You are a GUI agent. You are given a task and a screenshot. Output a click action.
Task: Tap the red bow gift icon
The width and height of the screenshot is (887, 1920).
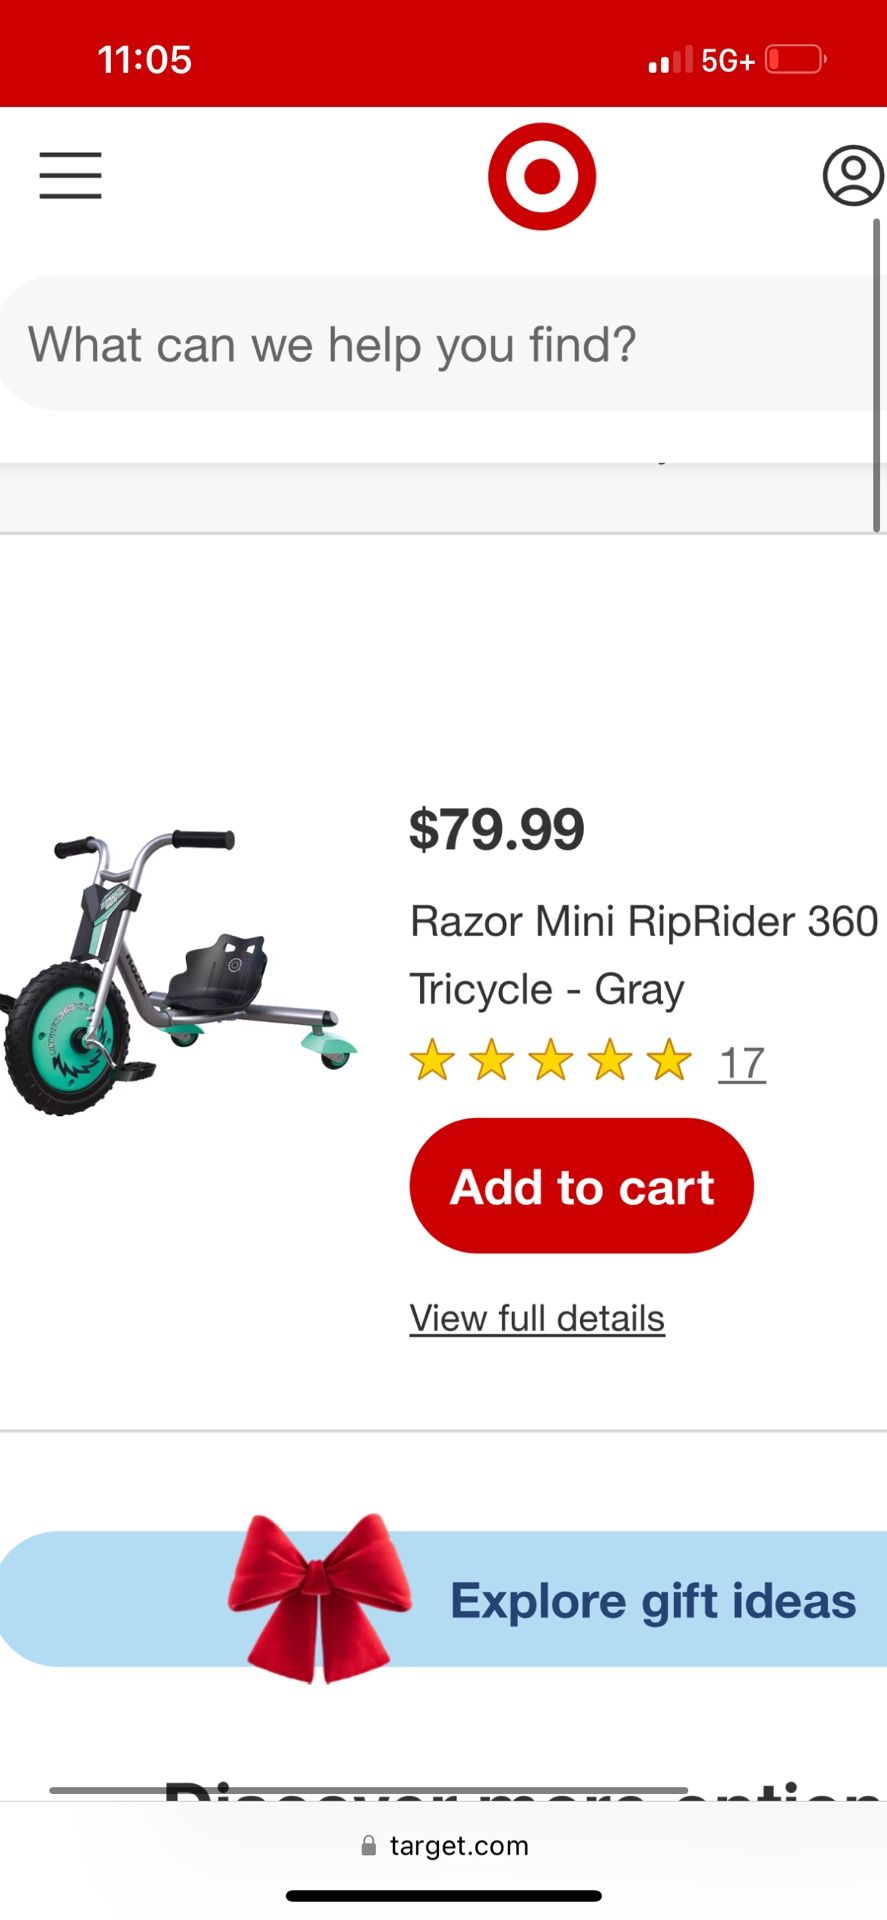coord(319,1598)
